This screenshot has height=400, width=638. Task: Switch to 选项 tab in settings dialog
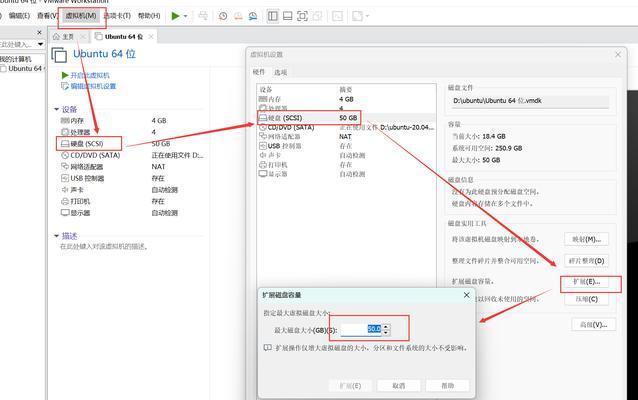click(280, 72)
